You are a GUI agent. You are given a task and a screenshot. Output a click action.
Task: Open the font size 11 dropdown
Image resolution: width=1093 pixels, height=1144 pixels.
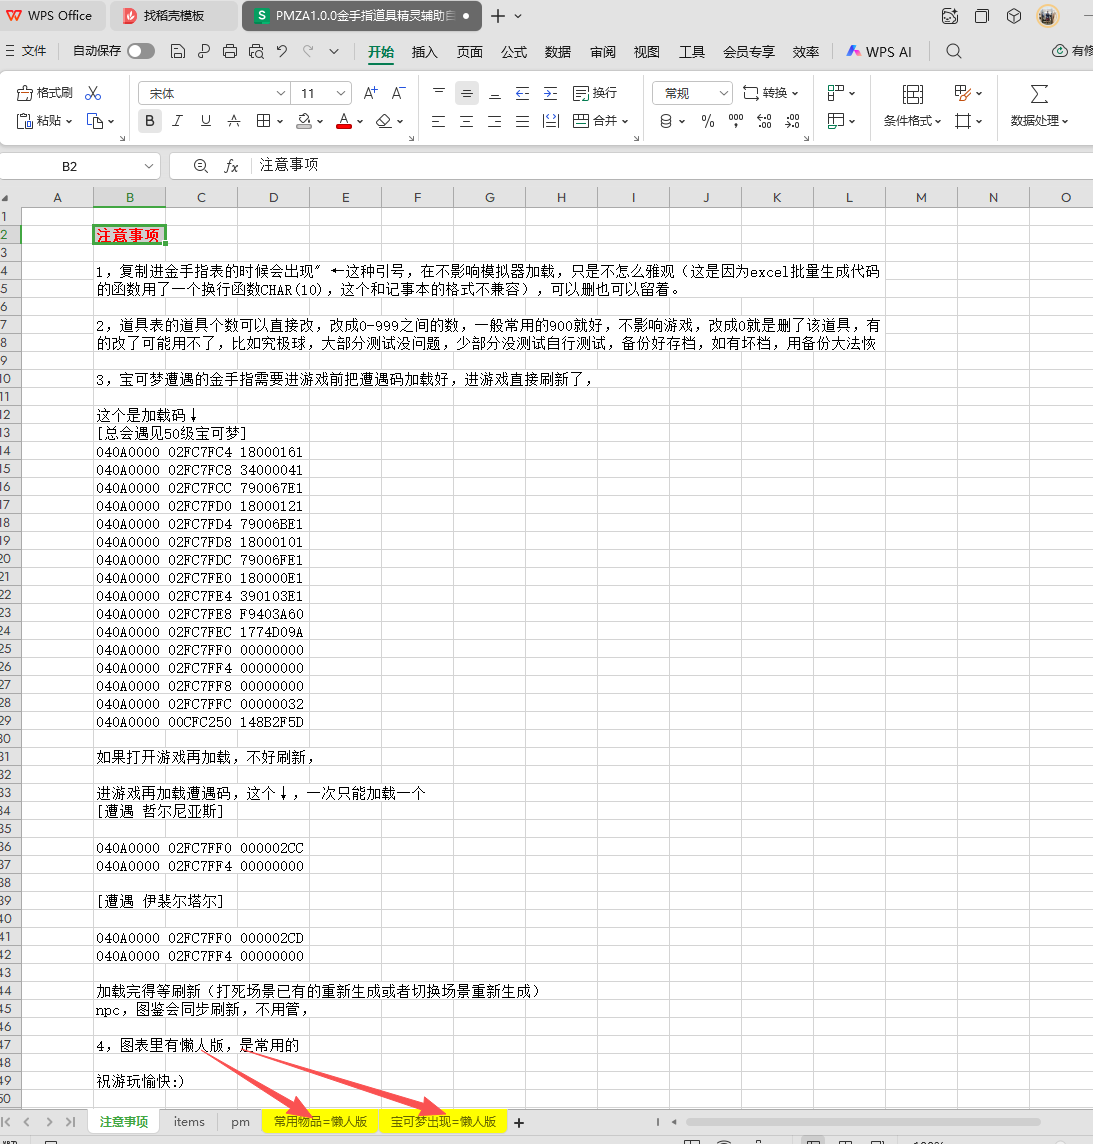click(341, 93)
